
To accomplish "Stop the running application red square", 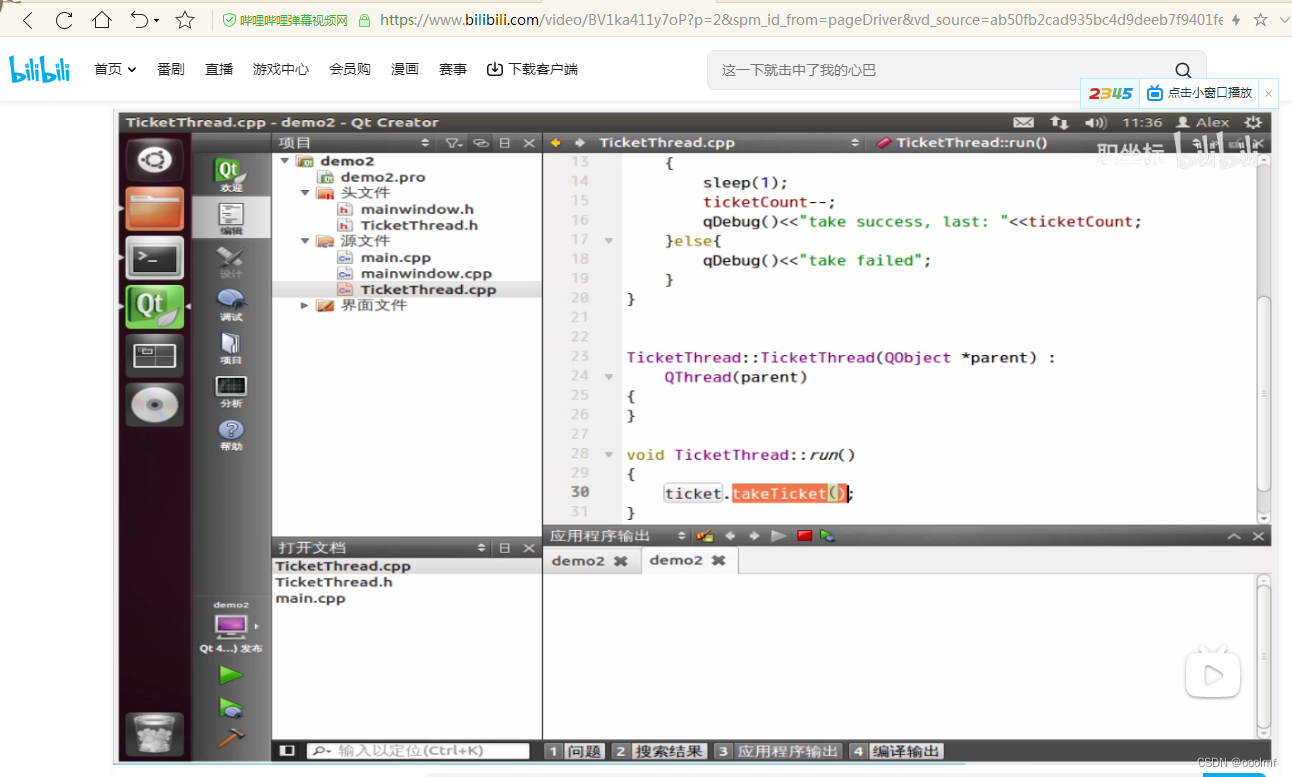I will tap(804, 536).
